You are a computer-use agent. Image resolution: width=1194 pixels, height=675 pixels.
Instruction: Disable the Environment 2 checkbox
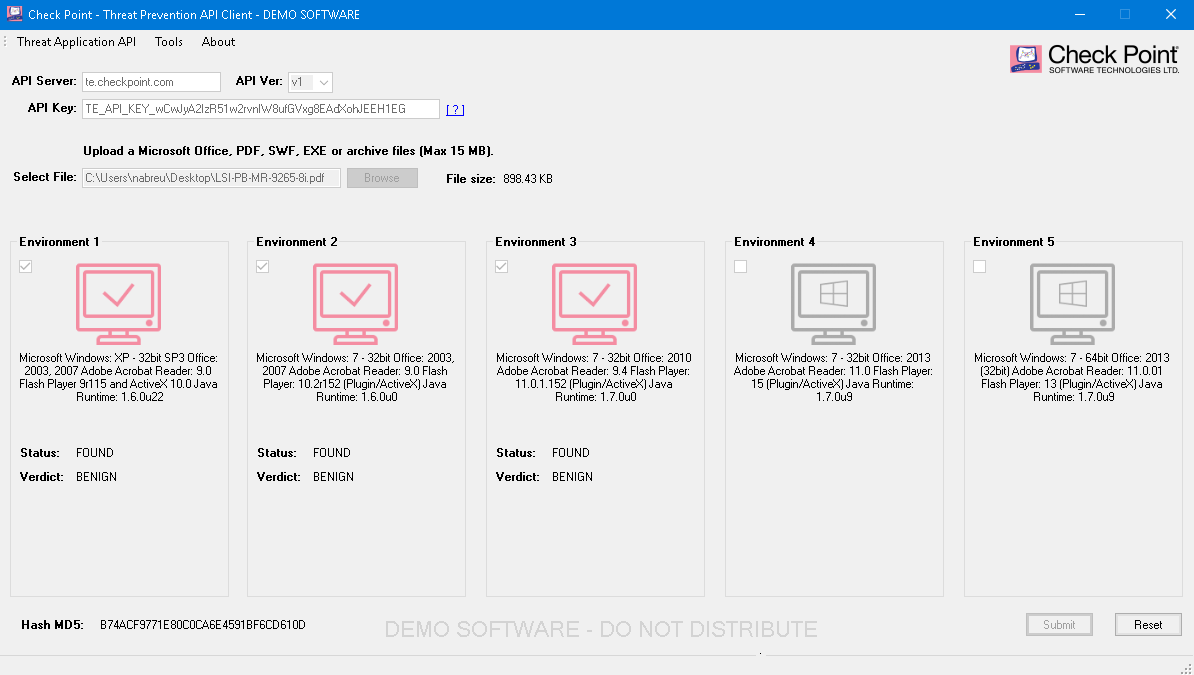[x=262, y=266]
